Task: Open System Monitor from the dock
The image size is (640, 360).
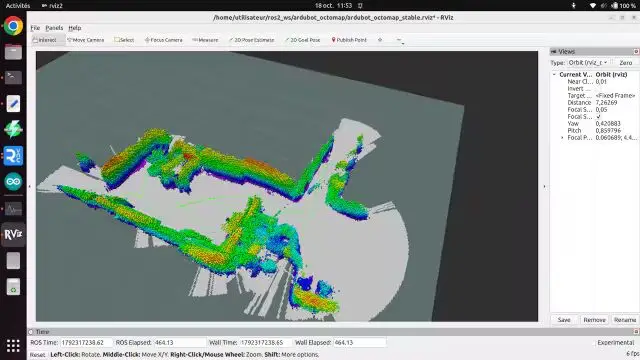Action: pyautogui.click(x=13, y=209)
